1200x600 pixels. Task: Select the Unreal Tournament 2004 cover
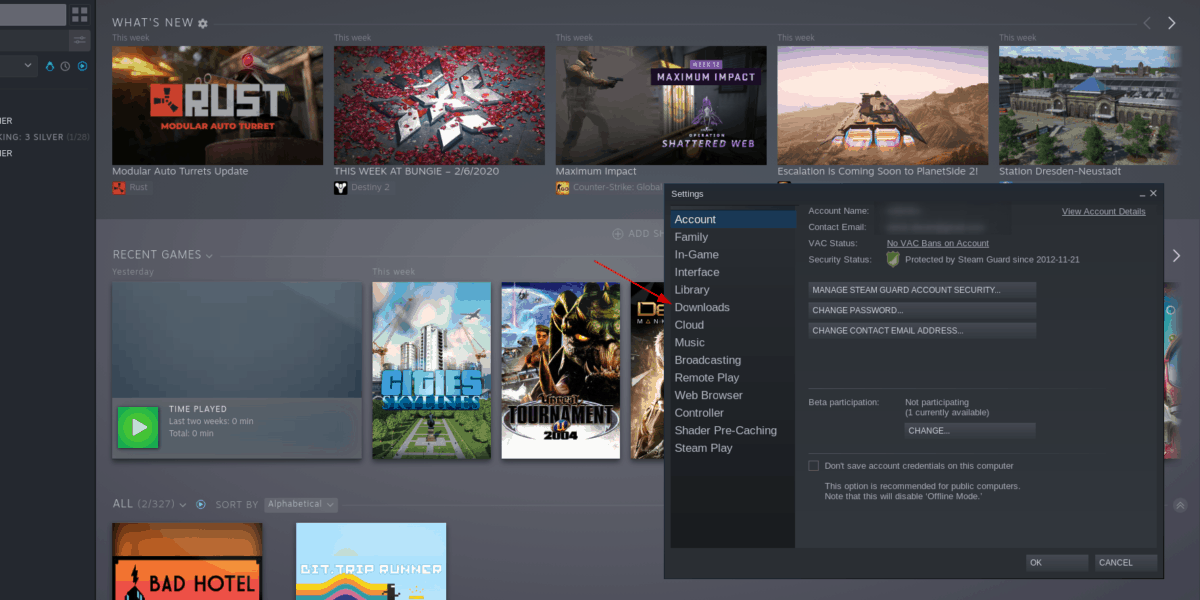pyautogui.click(x=560, y=370)
